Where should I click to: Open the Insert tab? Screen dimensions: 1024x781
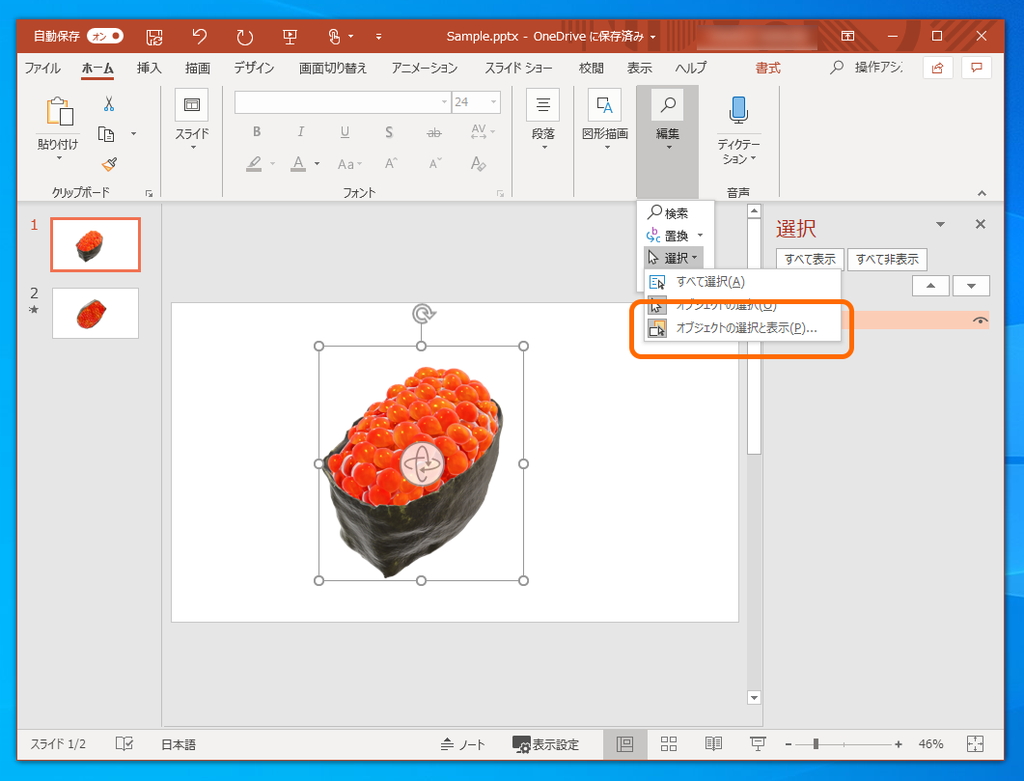[149, 68]
